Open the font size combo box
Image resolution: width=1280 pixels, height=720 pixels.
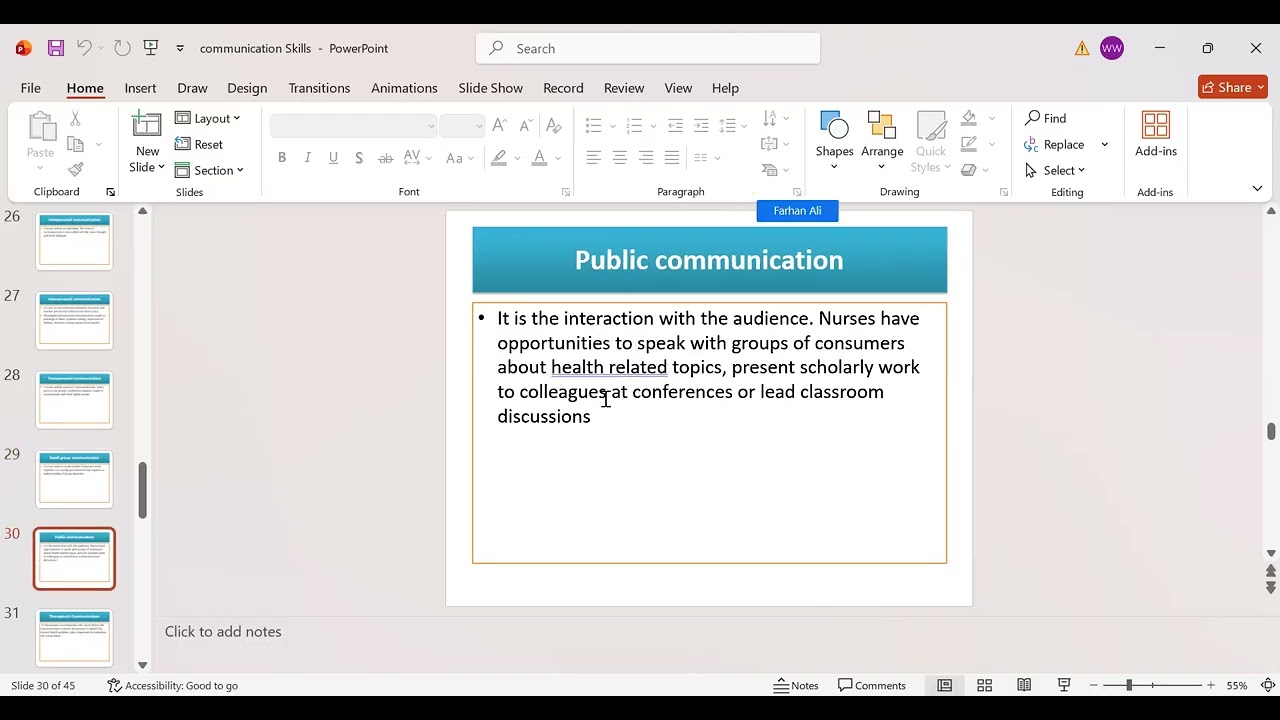[x=462, y=125]
